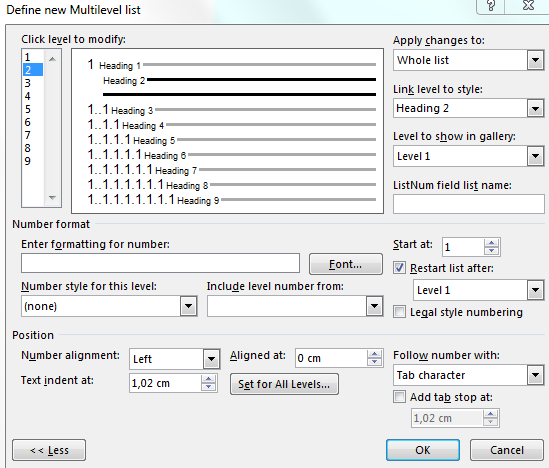Select level 1 in the level list

tap(33, 57)
